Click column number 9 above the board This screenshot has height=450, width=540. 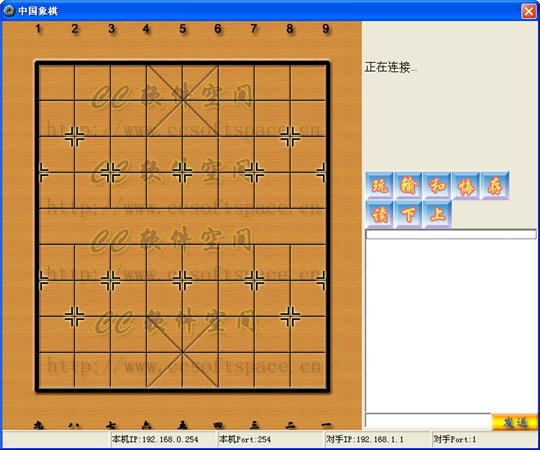(x=326, y=29)
